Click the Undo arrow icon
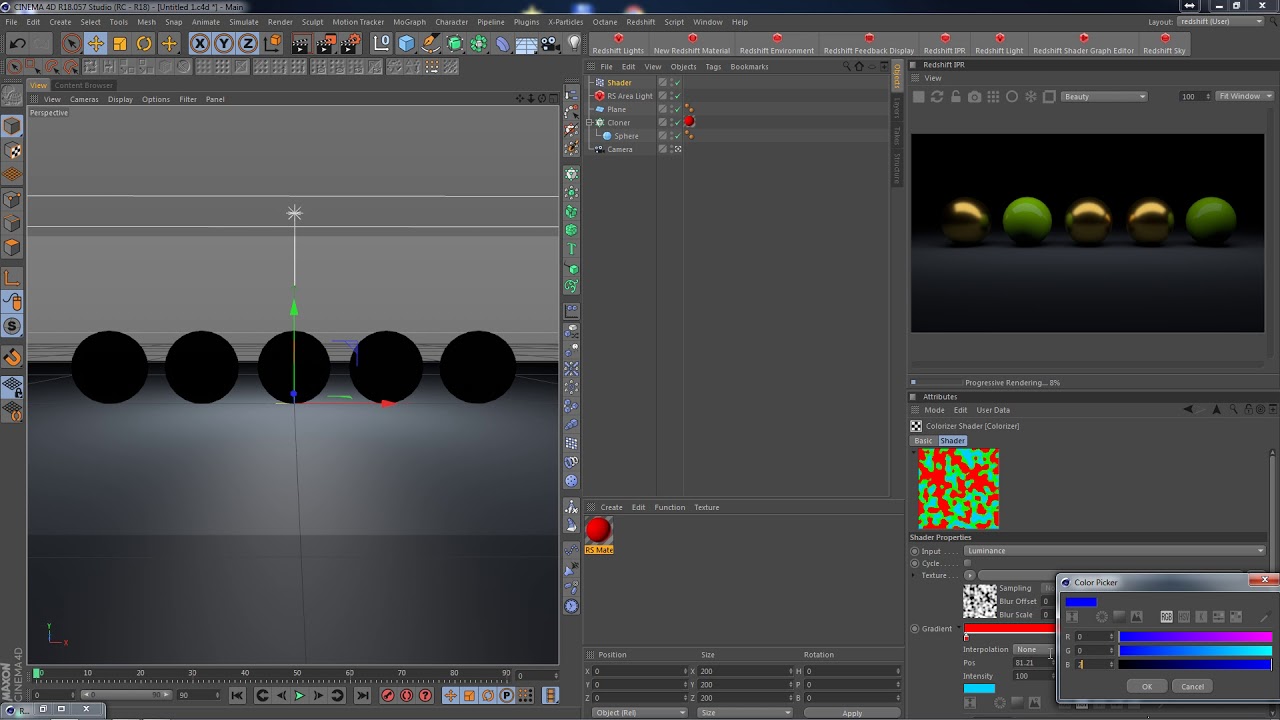This screenshot has width=1280, height=720. pyautogui.click(x=17, y=43)
